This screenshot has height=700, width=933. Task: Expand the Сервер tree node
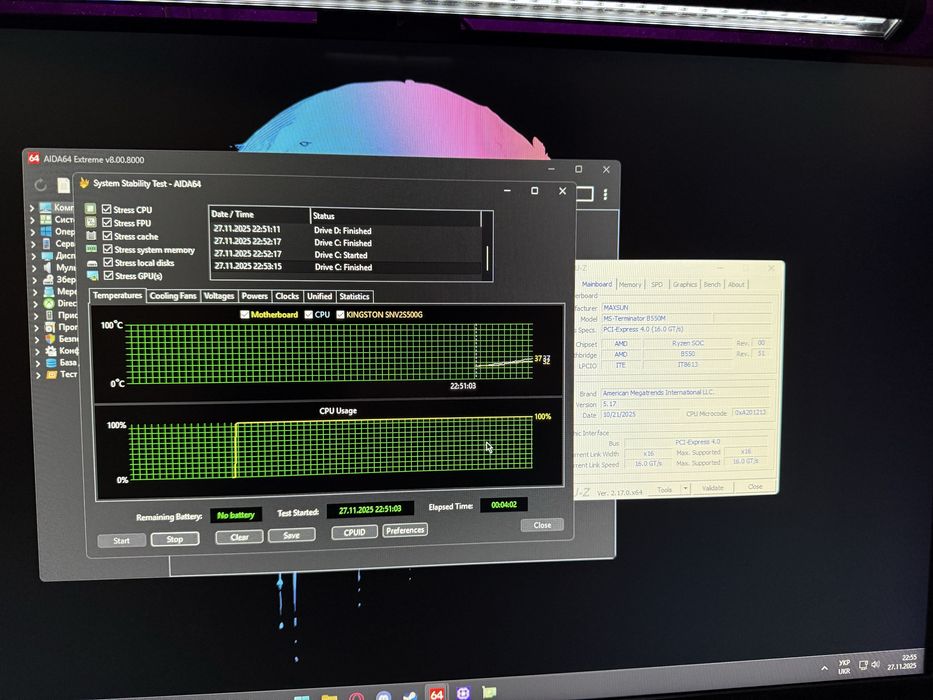(x=33, y=243)
